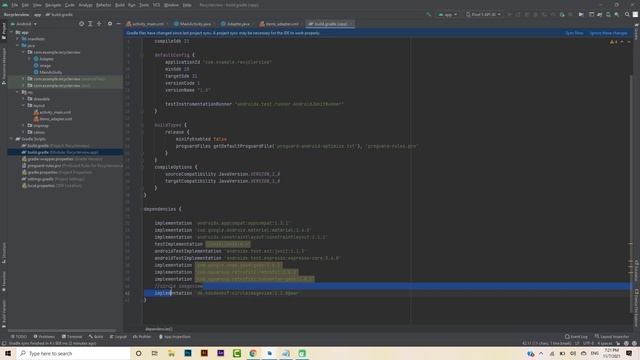Hide the Project panel with minus icon
The width and height of the screenshot is (640, 360).
click(118, 24)
